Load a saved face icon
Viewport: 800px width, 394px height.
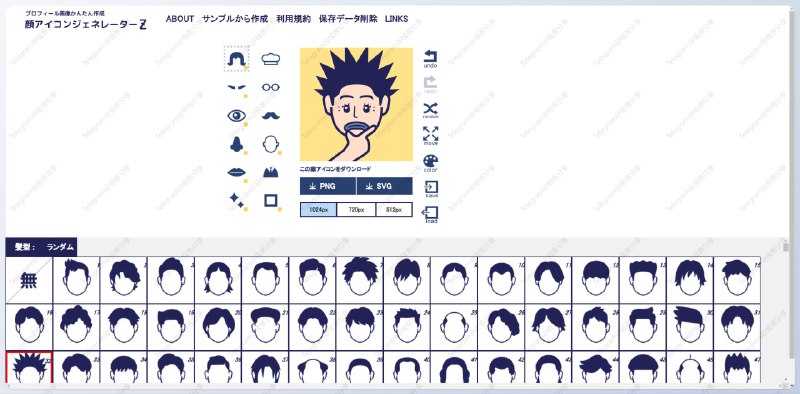click(x=430, y=214)
